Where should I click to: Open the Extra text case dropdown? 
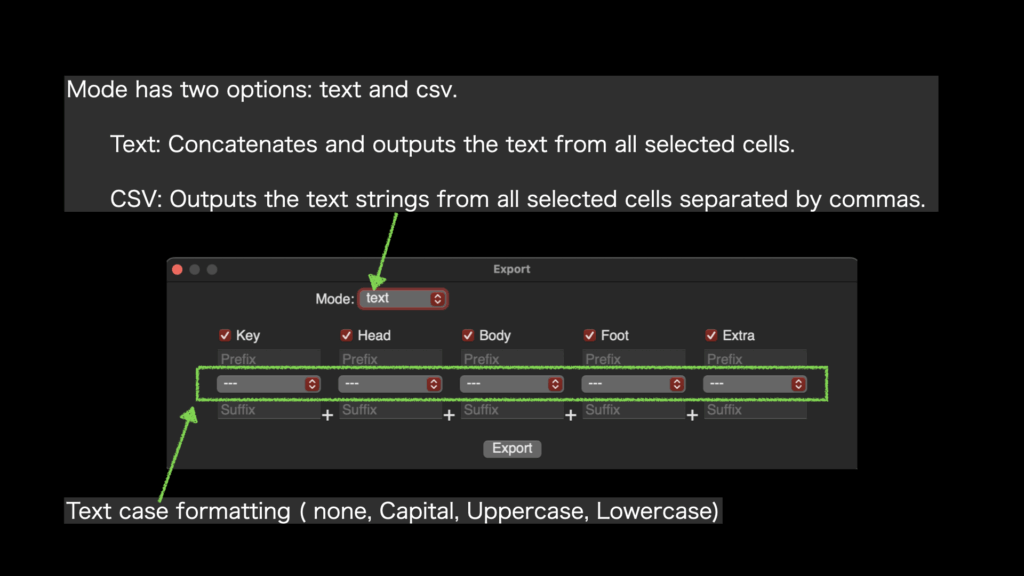[x=756, y=384]
